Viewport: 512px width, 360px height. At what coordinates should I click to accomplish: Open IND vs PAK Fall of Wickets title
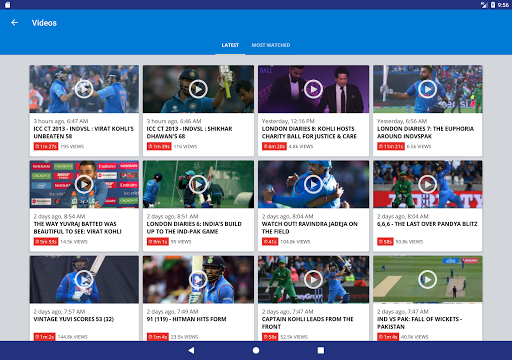[x=419, y=323]
